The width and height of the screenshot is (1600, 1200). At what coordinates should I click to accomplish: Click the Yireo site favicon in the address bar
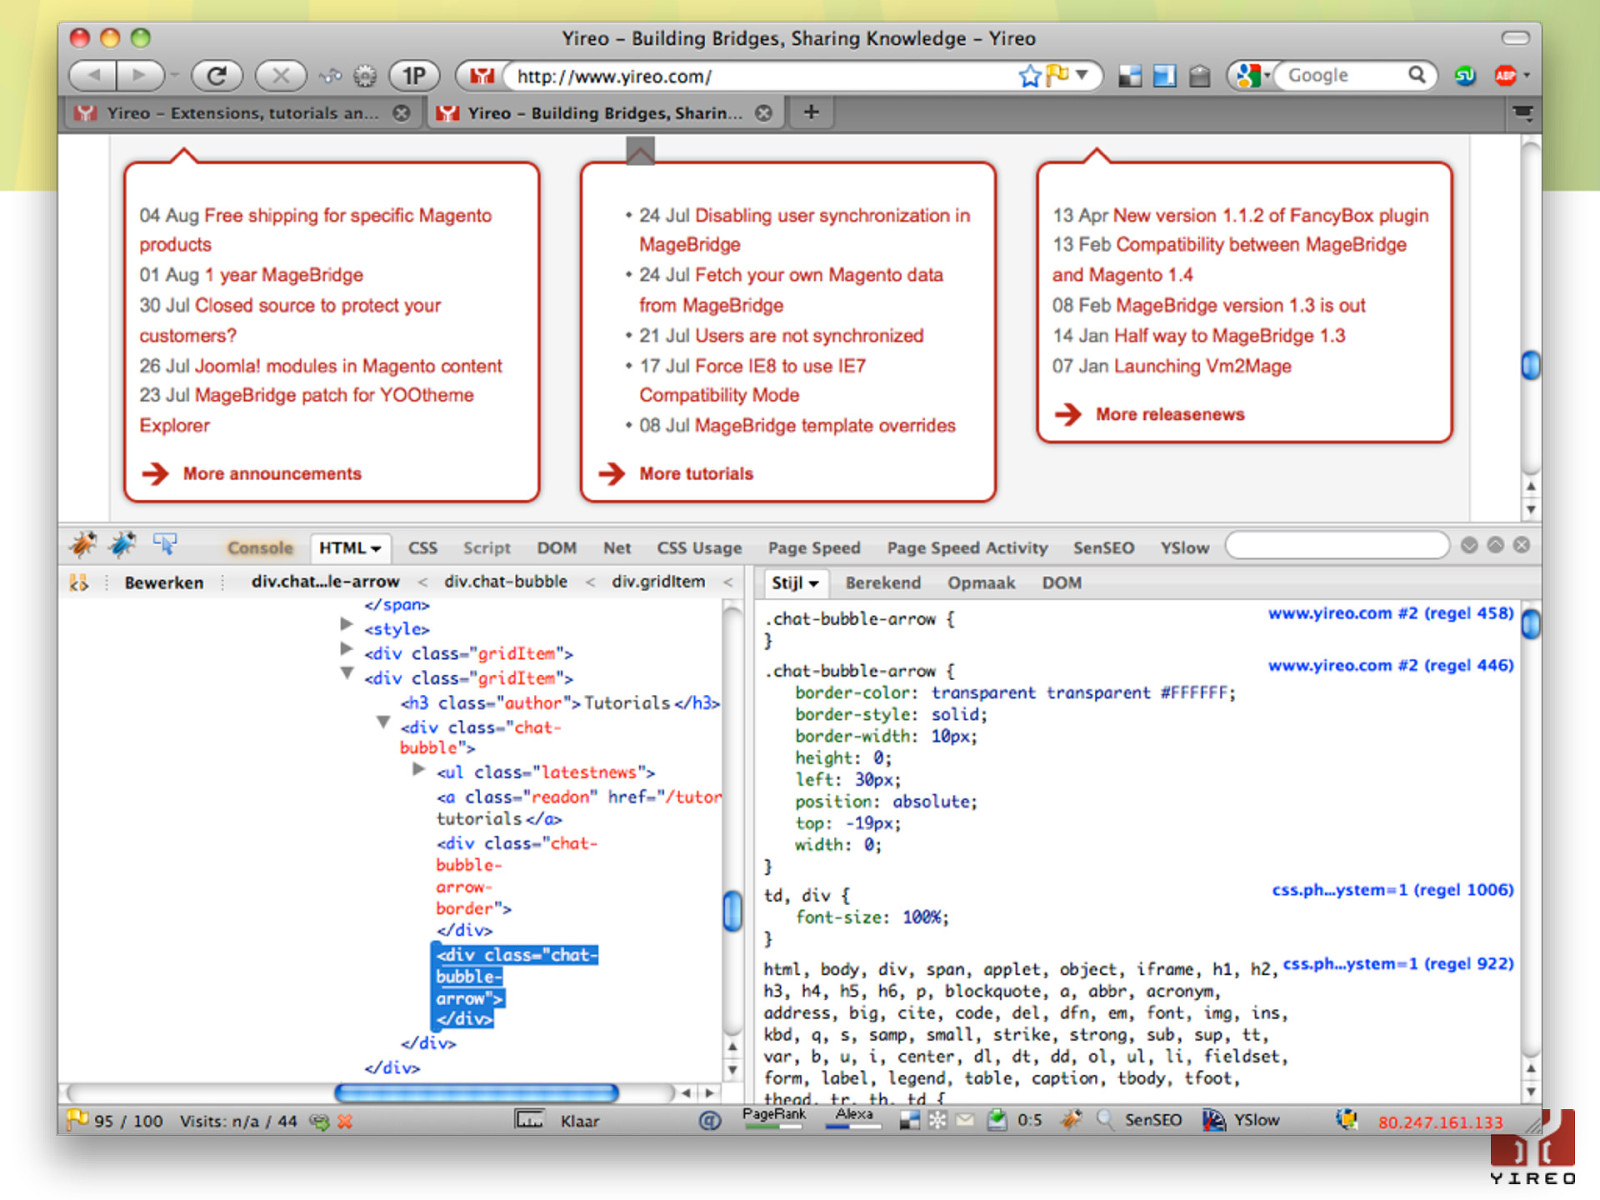coord(482,76)
